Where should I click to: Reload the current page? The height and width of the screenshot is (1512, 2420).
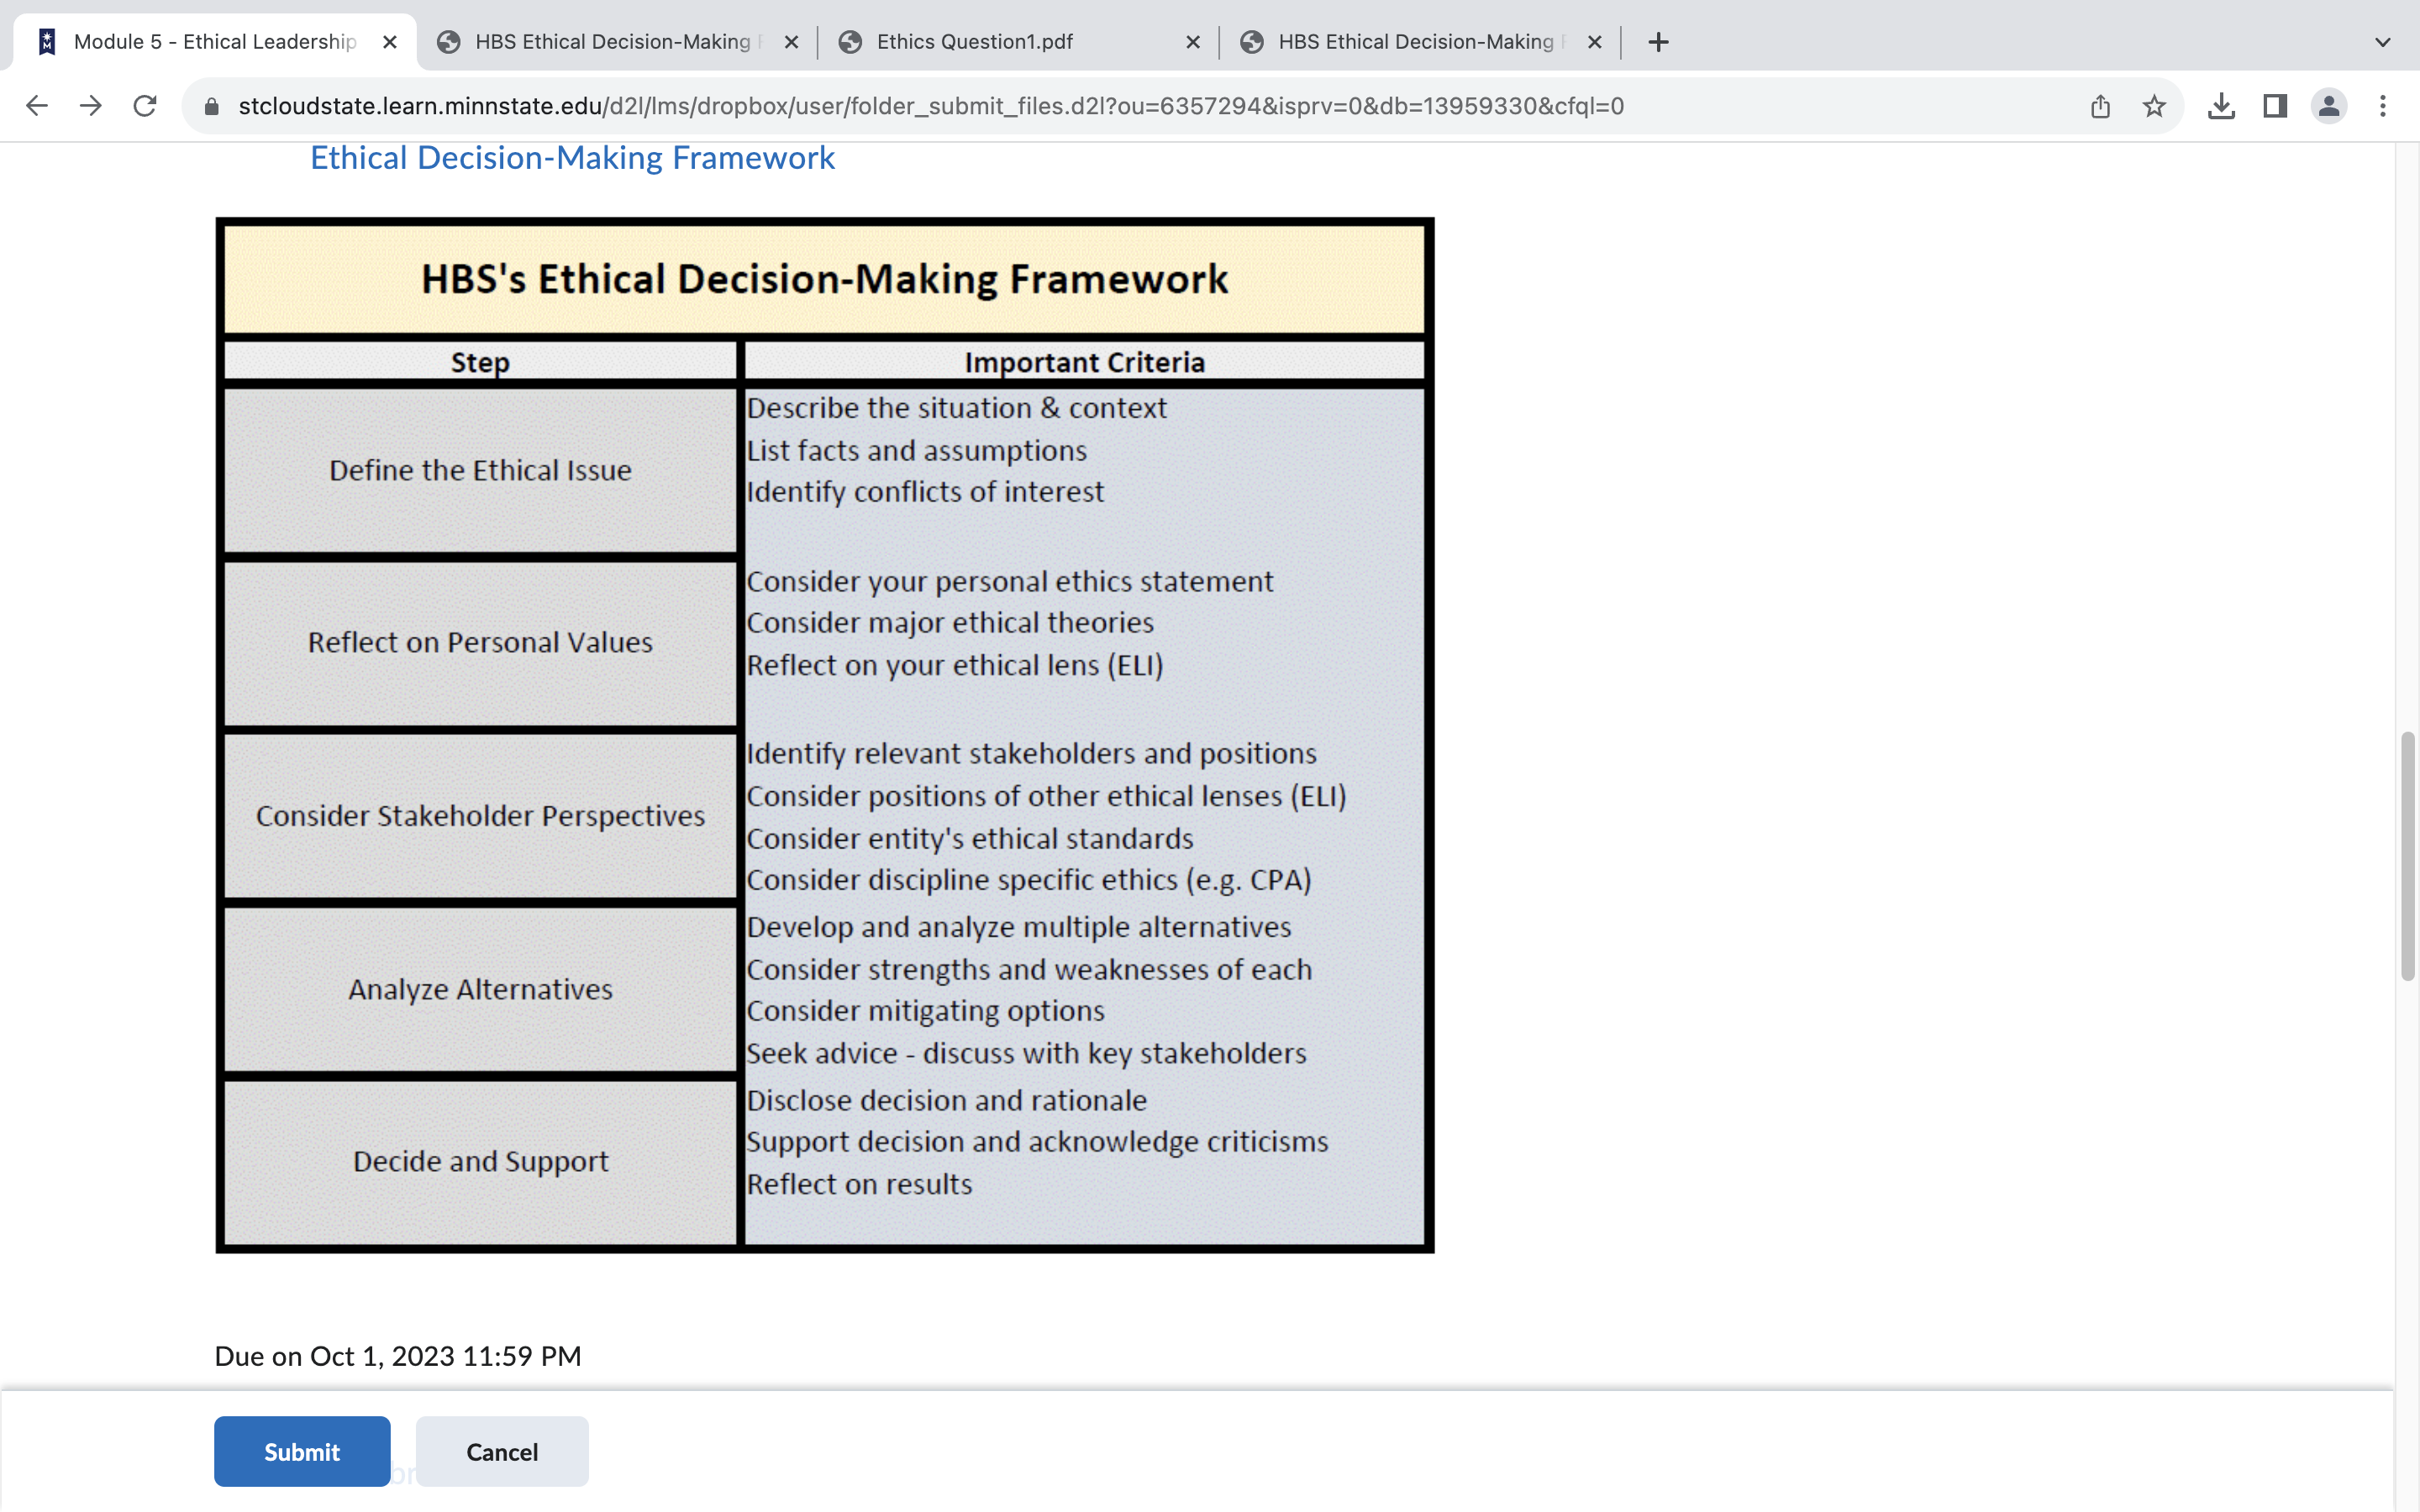144,105
